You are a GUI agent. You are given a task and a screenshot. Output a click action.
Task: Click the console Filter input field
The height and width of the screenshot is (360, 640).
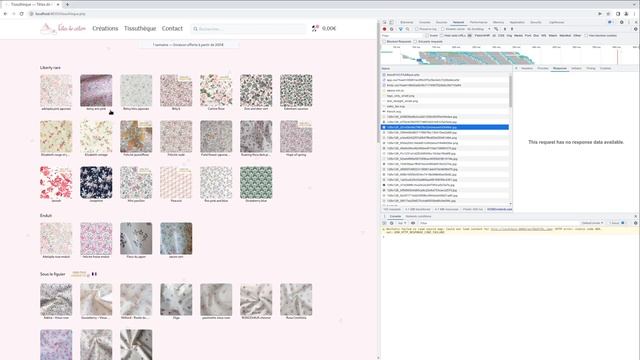click(x=498, y=223)
